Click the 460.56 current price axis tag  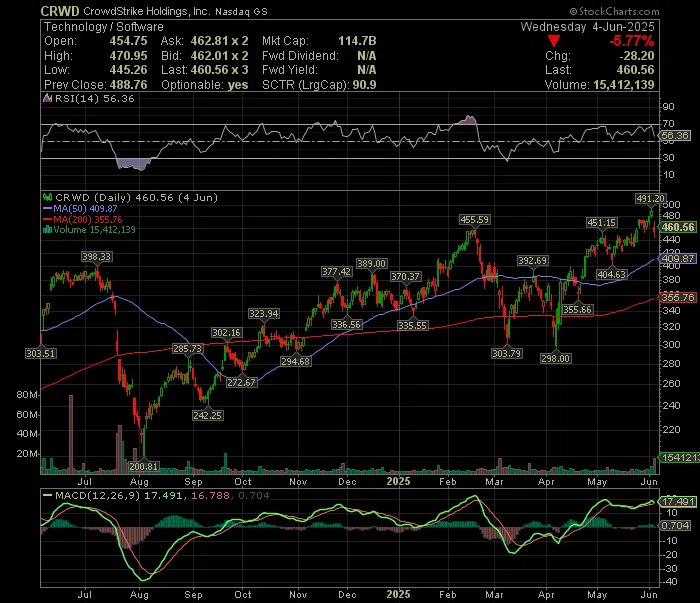[678, 227]
